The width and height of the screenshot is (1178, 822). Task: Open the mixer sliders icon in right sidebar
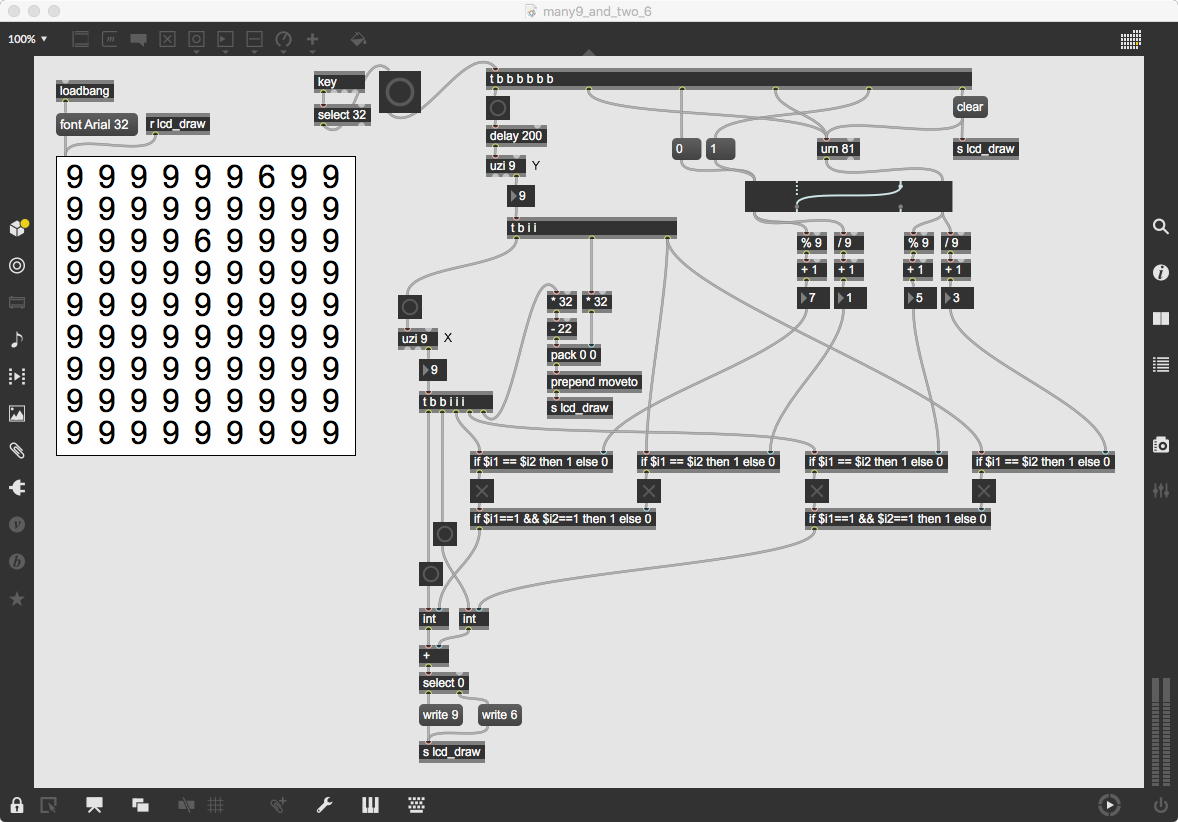point(1161,491)
